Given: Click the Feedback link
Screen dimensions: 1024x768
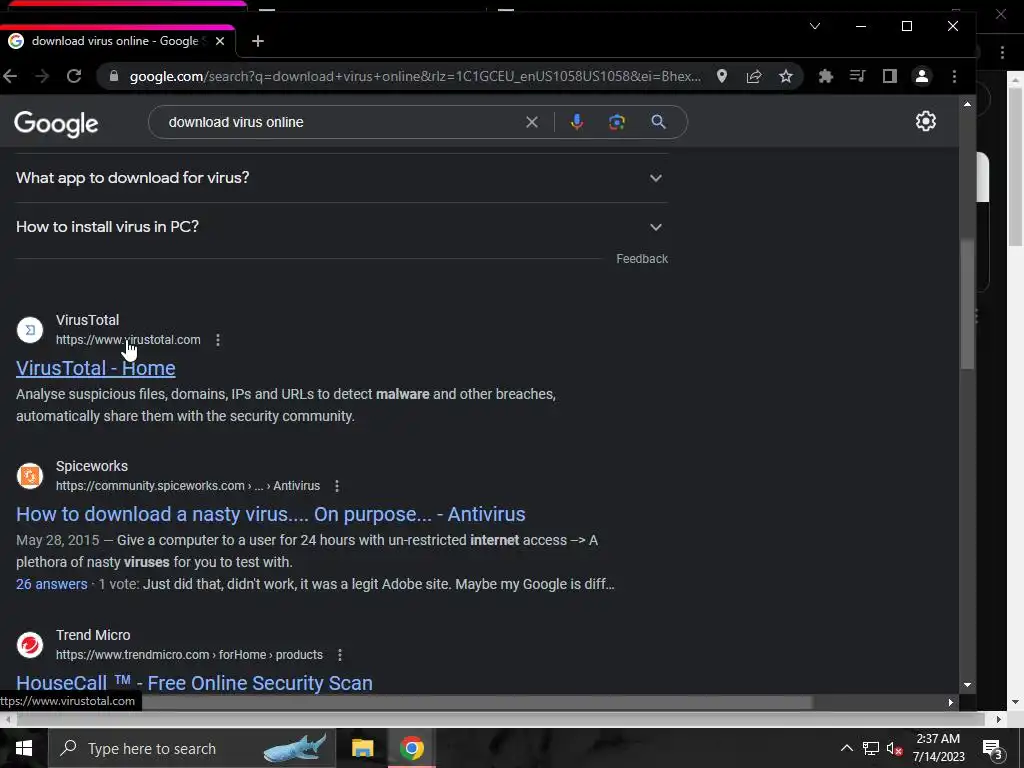Looking at the screenshot, I should [x=642, y=259].
